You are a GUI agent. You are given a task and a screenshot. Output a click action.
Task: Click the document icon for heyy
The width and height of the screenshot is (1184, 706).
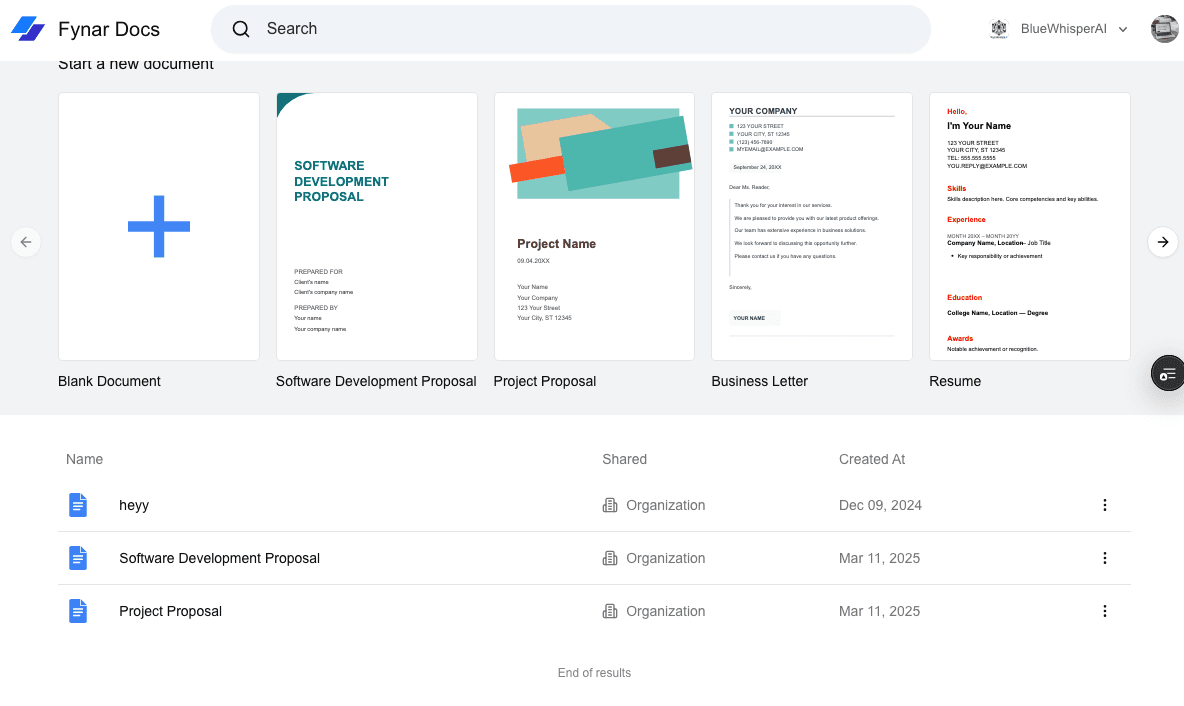tap(78, 505)
